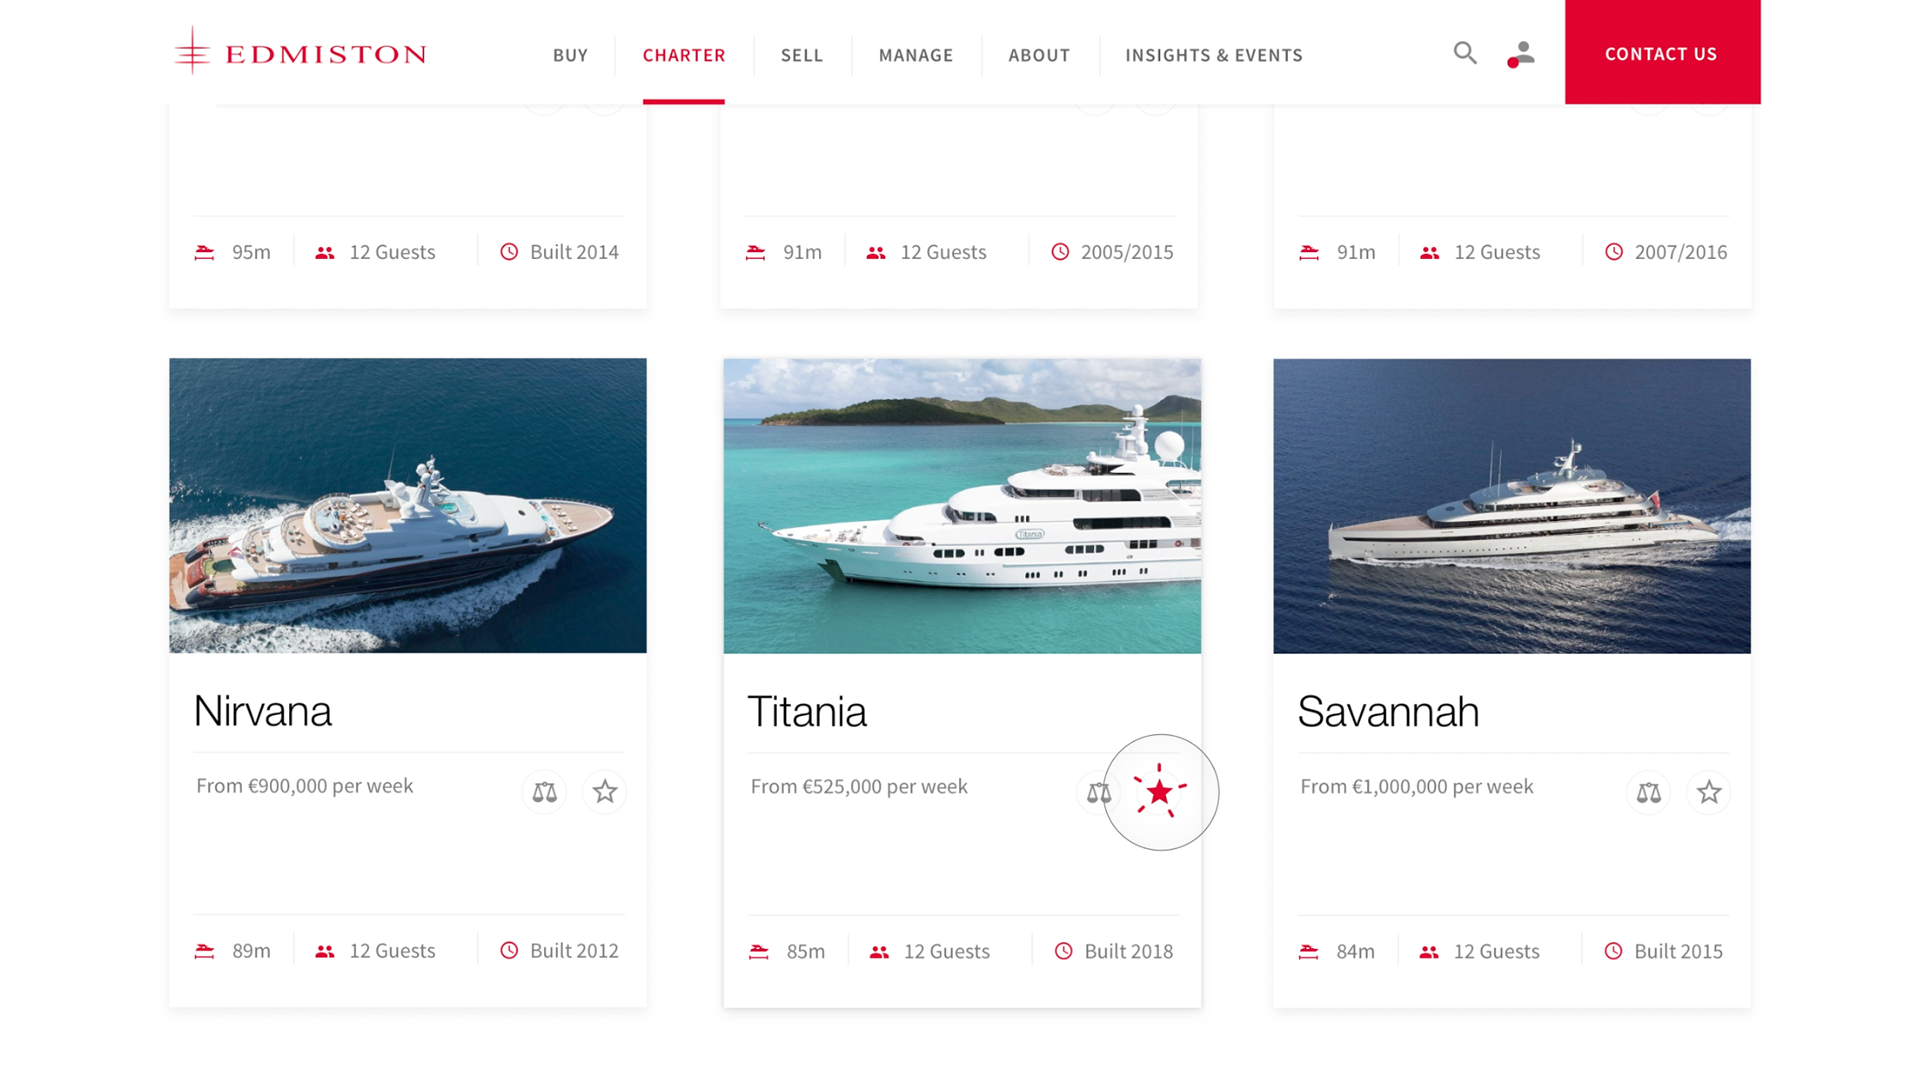Click the Contact Us button
Image resolution: width=1920 pixels, height=1078 pixels.
(1662, 52)
